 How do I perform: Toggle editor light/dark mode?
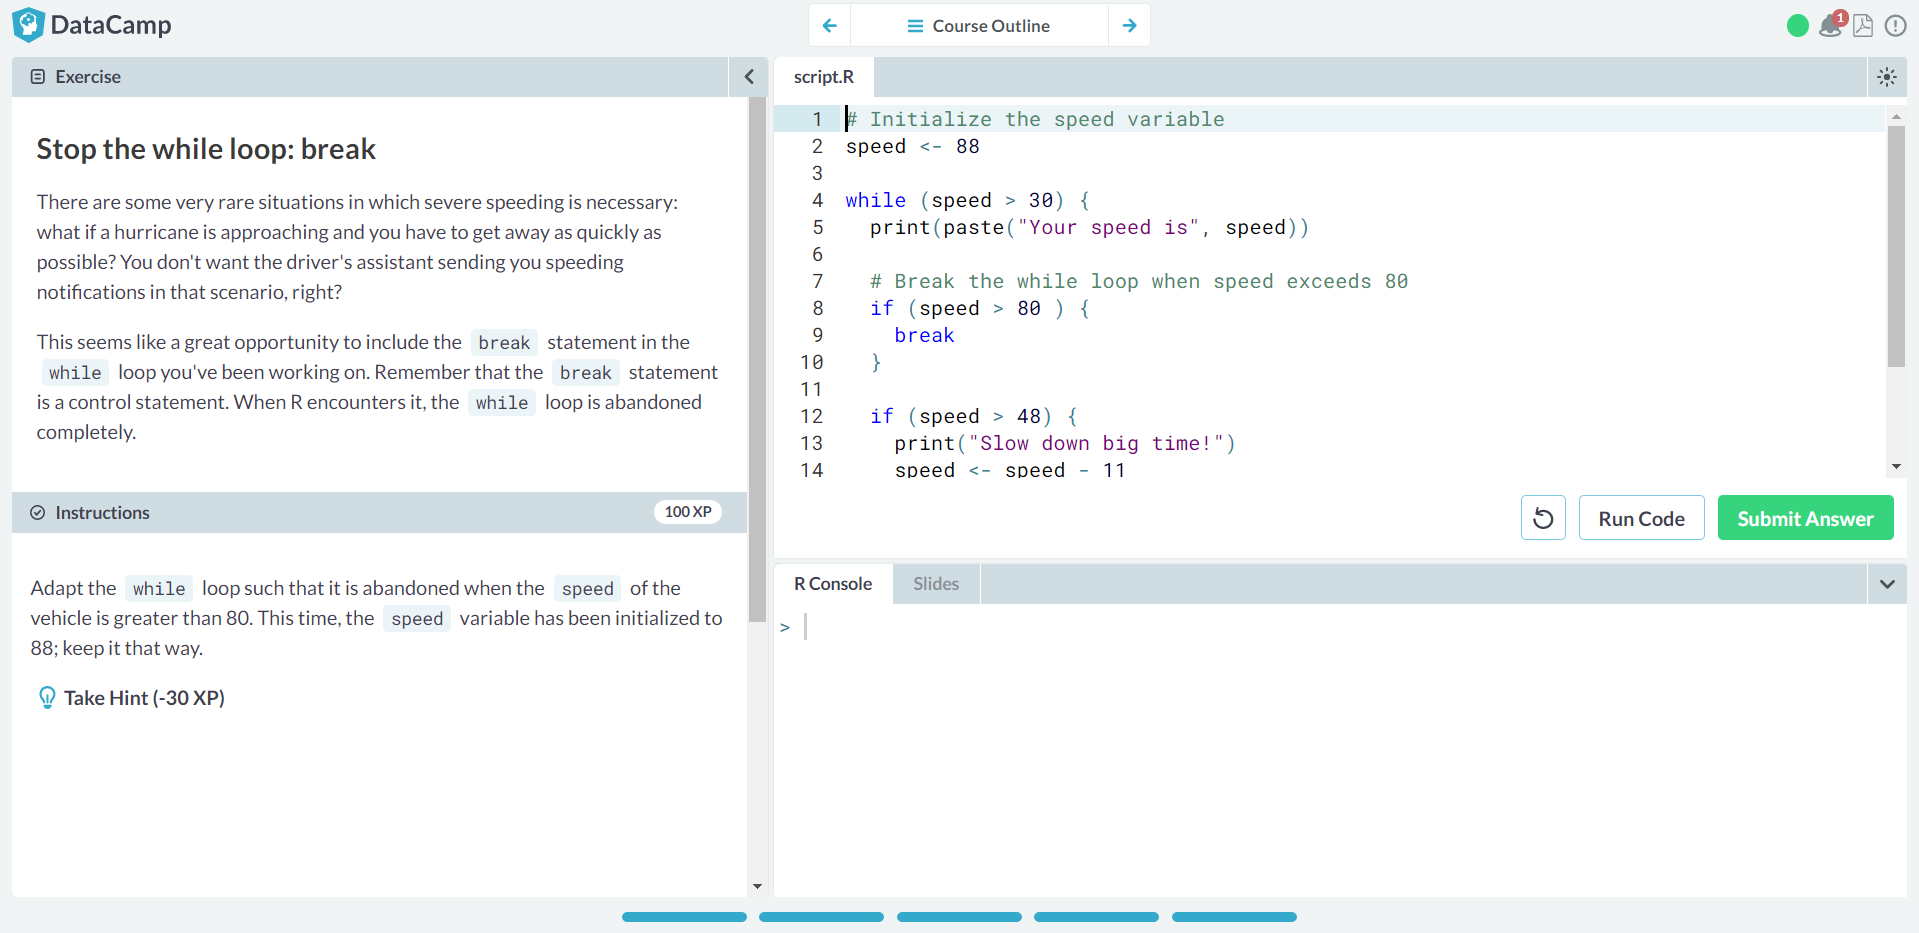click(x=1887, y=77)
